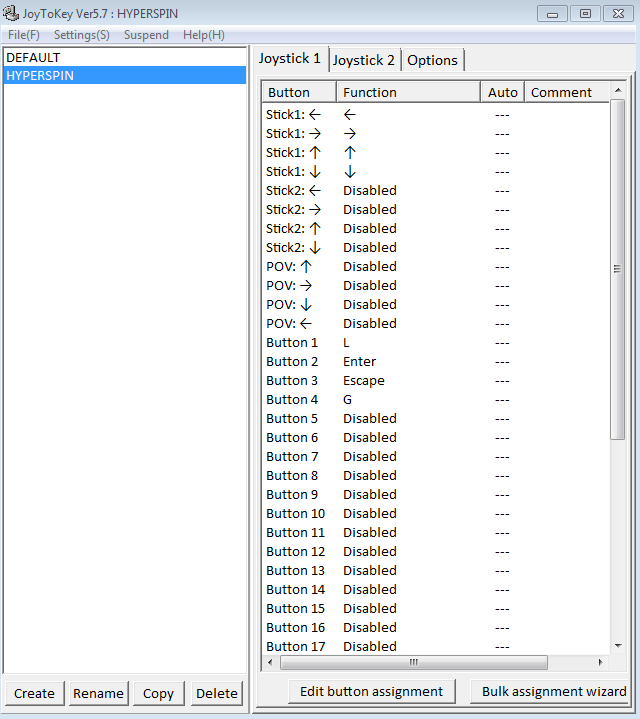Click Edit button assignment

point(371,691)
